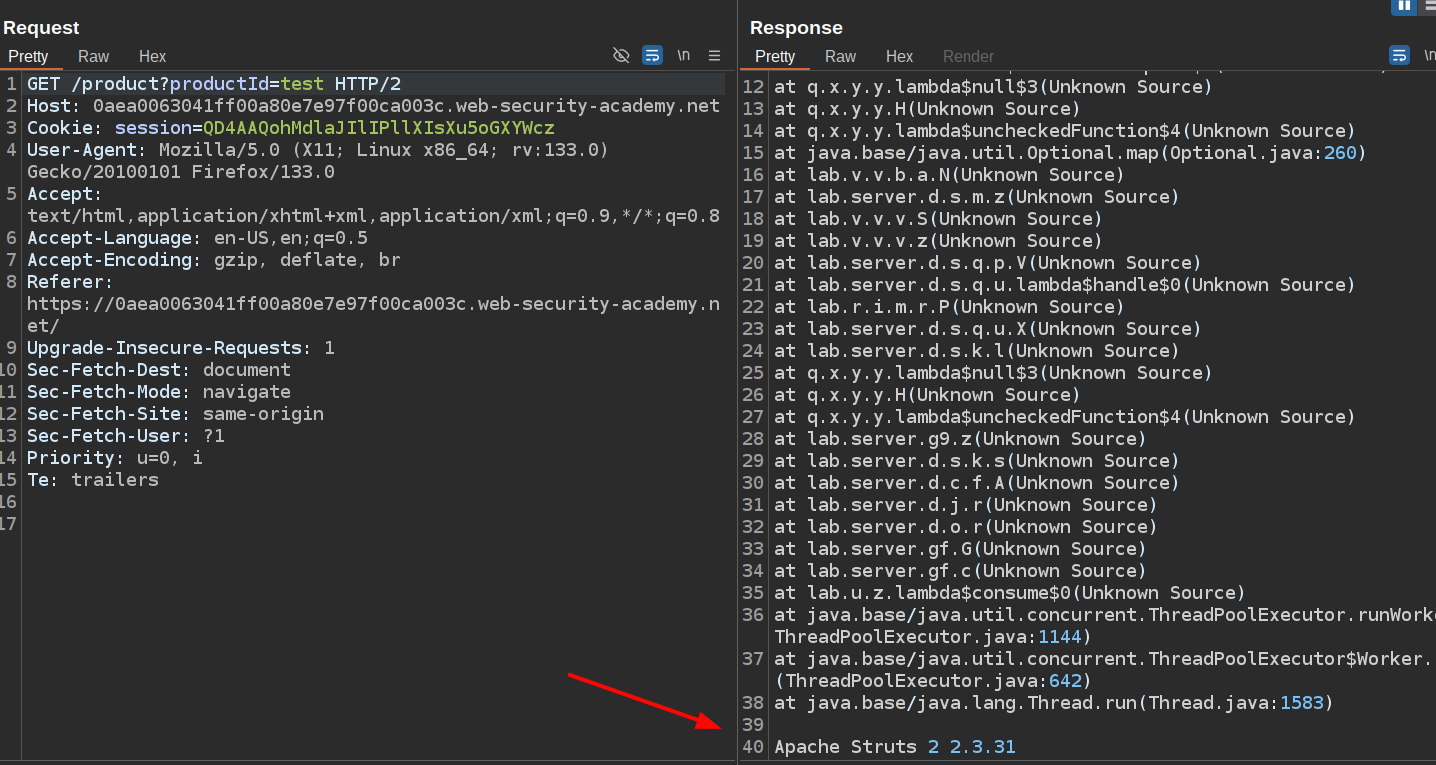Click the Thread.run(Thread.java:1583) stack line

click(1054, 703)
